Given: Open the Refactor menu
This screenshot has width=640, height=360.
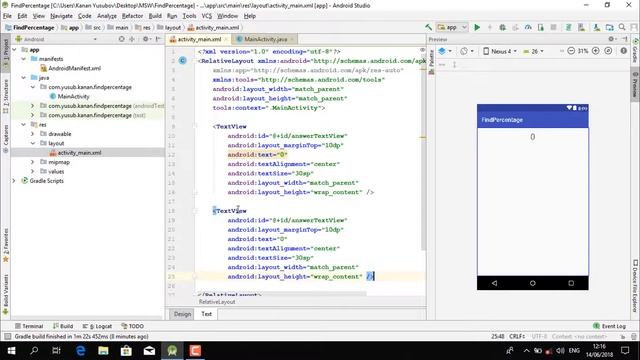Looking at the screenshot, I should 132,16.
